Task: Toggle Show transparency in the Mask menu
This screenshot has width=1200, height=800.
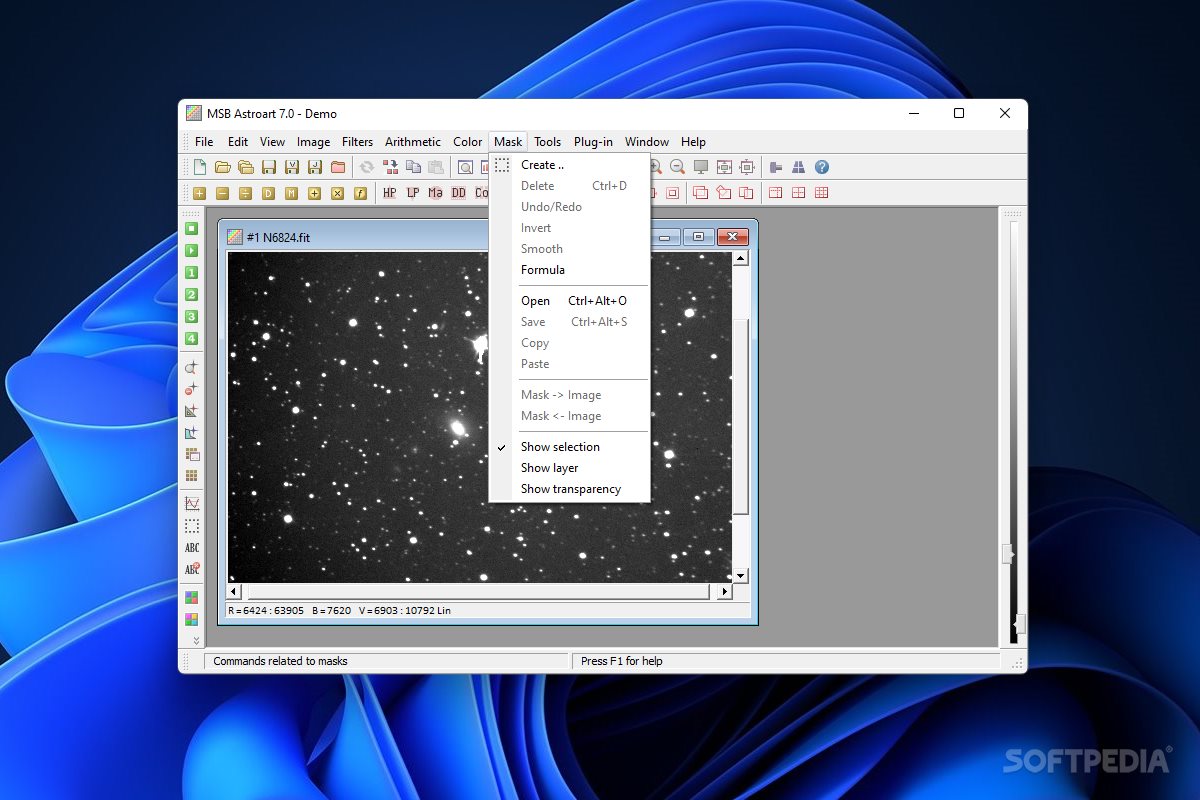Action: click(569, 489)
